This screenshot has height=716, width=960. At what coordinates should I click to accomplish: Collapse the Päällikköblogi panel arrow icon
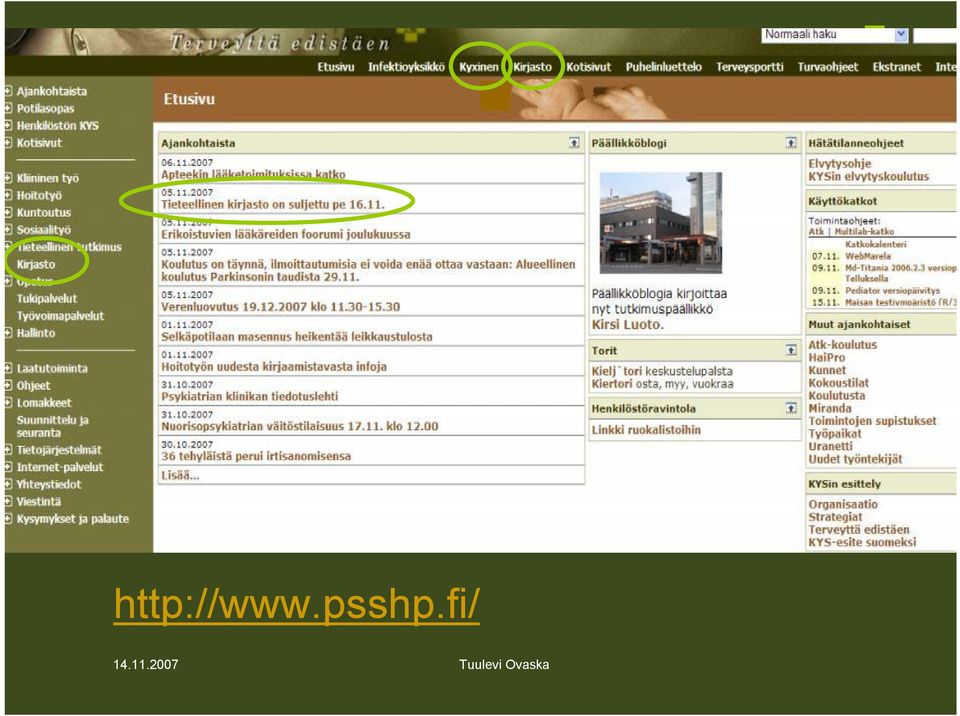791,143
